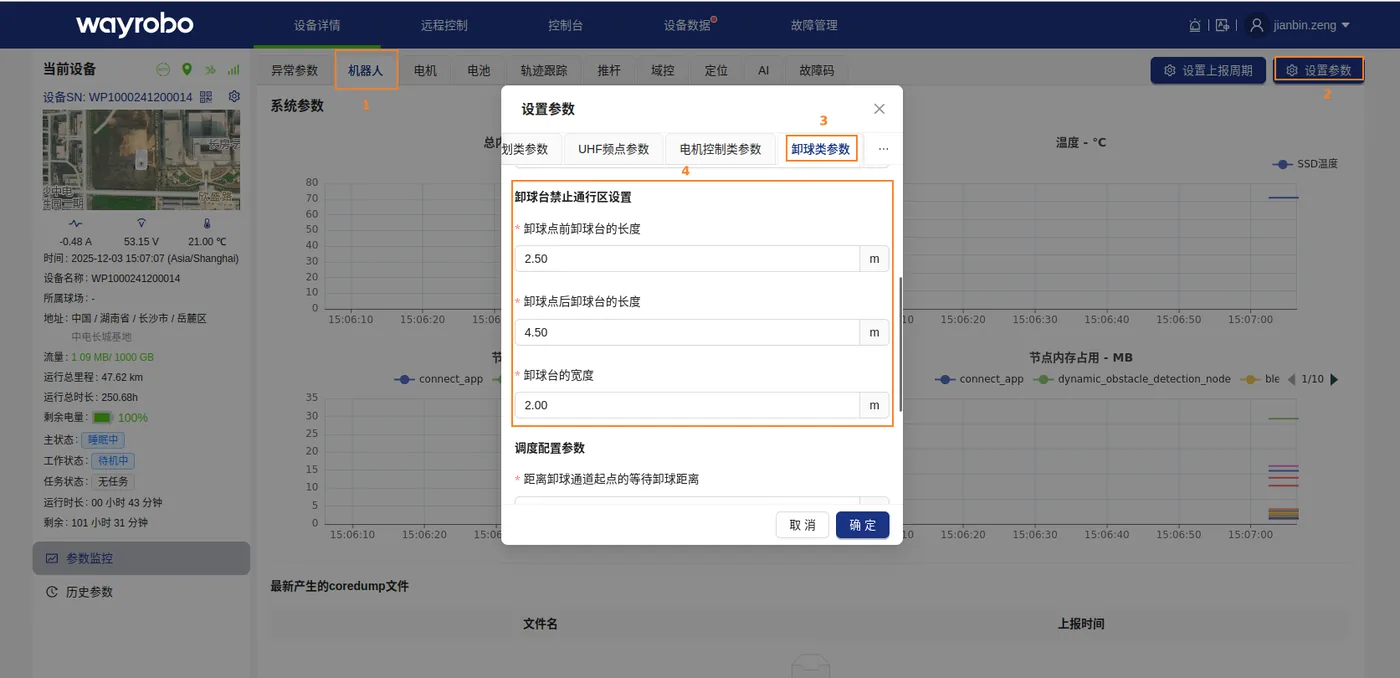Click the battery icon beside 100%
The width and height of the screenshot is (1400, 678).
tap(102, 417)
